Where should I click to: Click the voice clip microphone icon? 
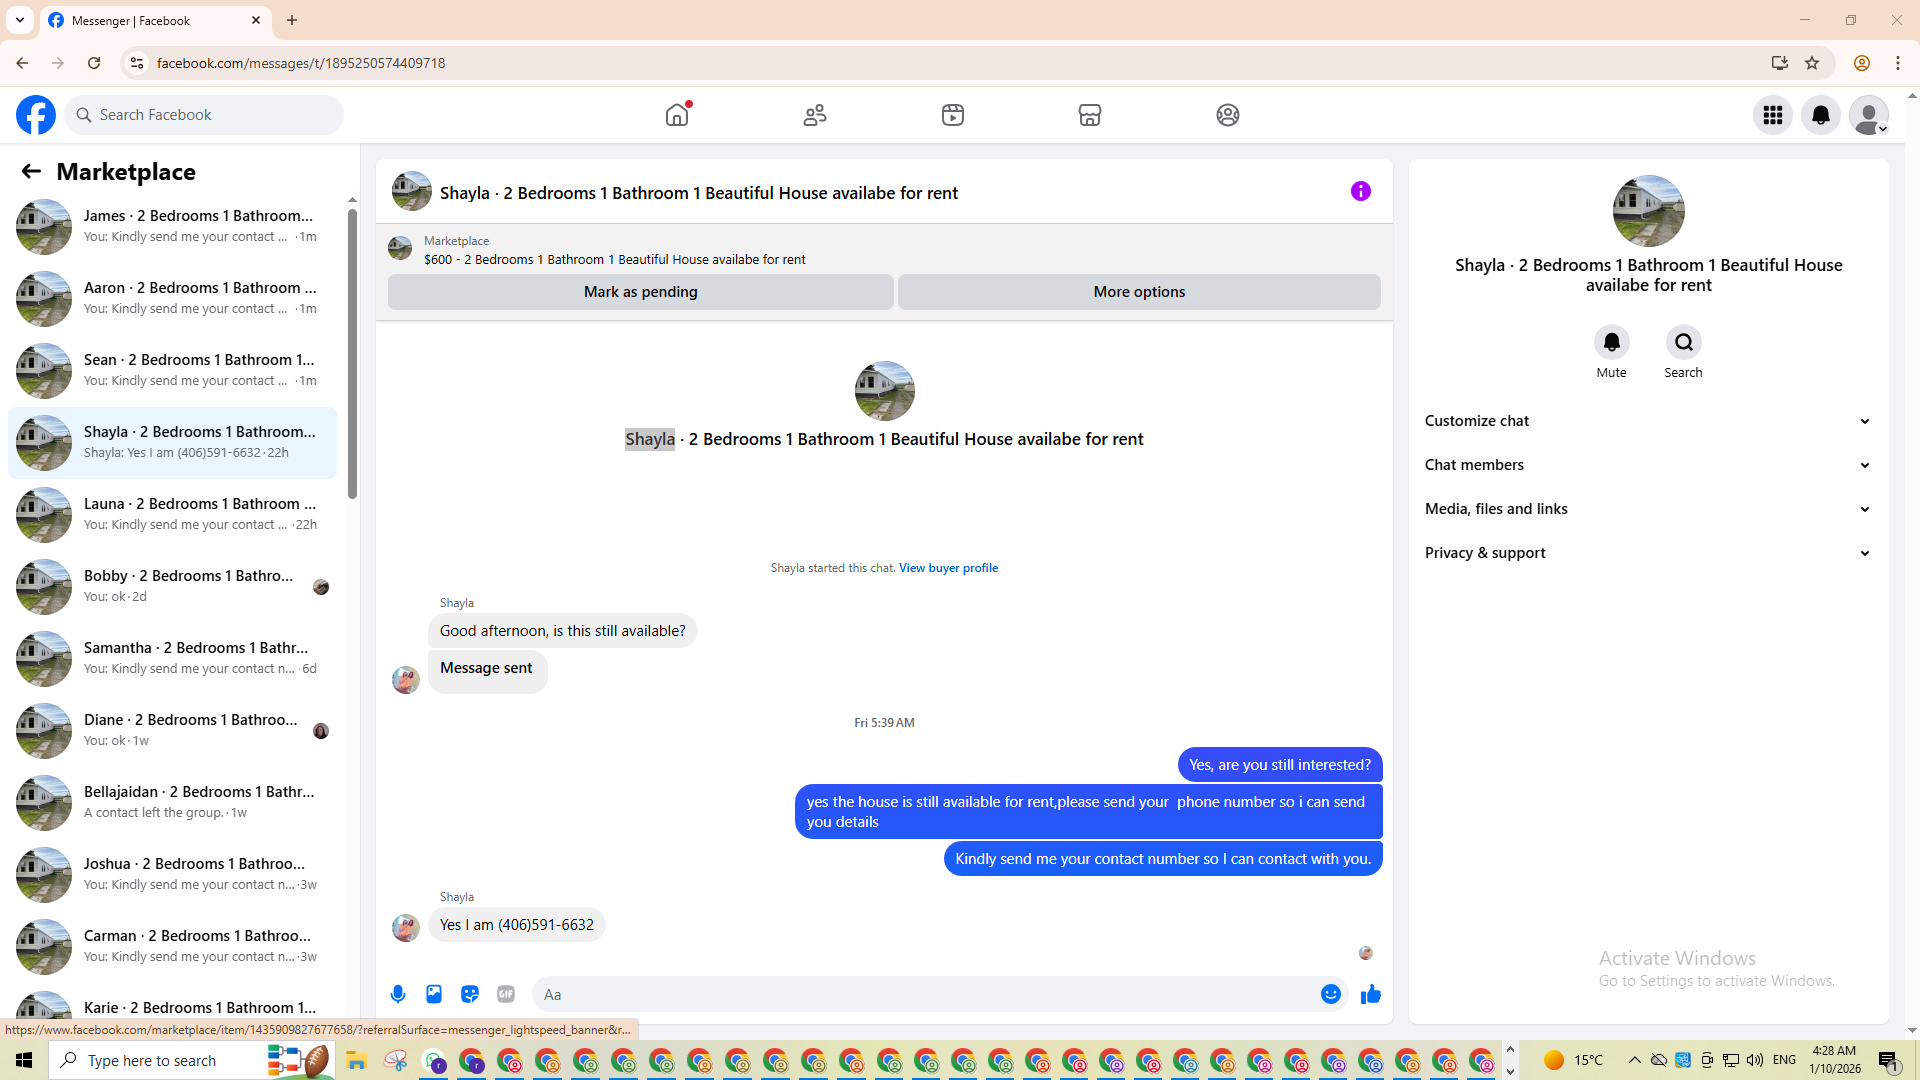tap(398, 994)
